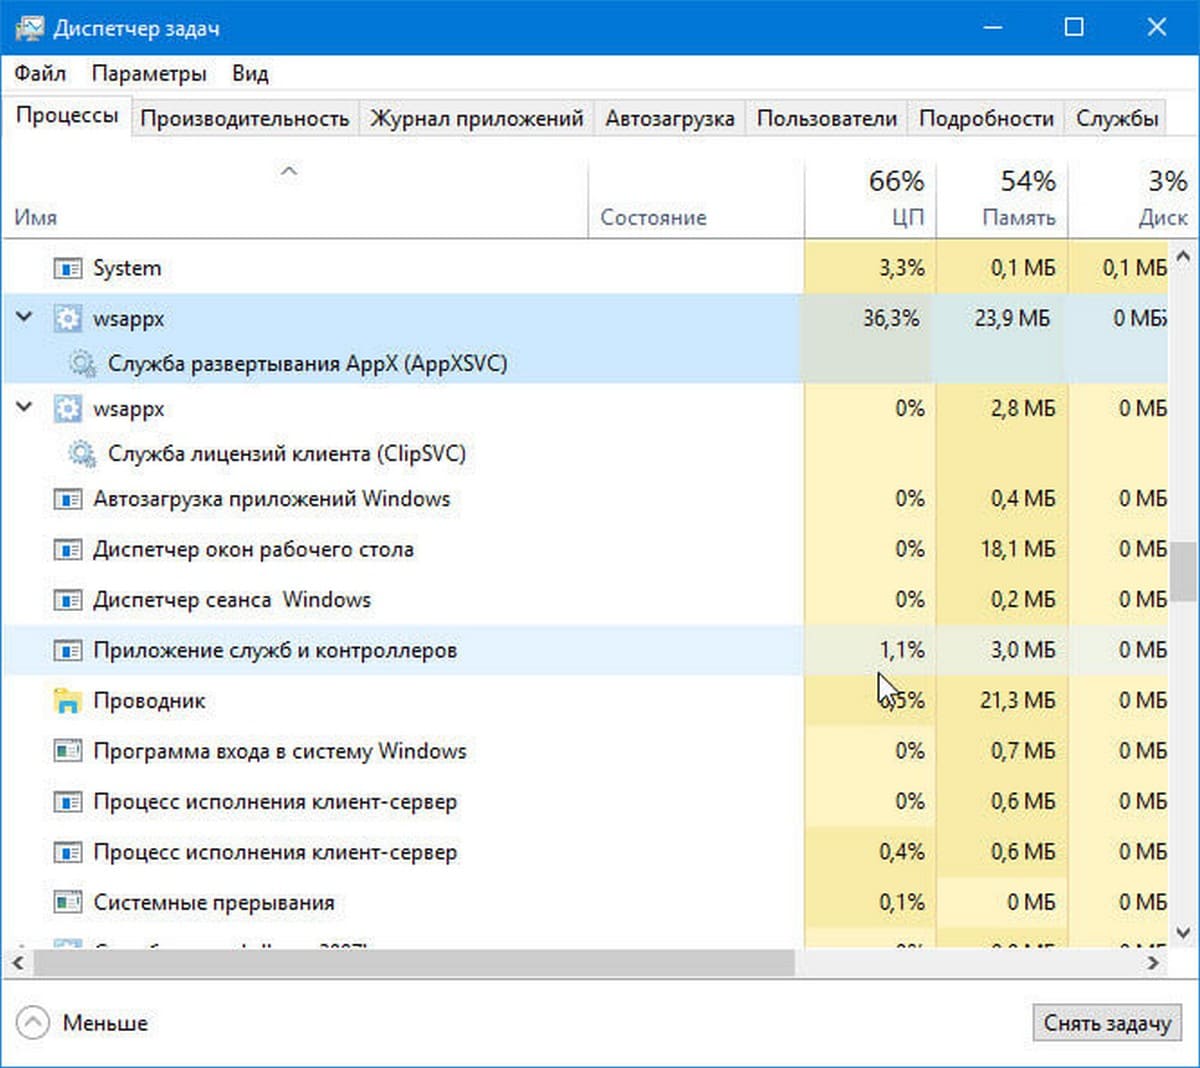
Task: Open the Вид menu
Action: click(250, 73)
